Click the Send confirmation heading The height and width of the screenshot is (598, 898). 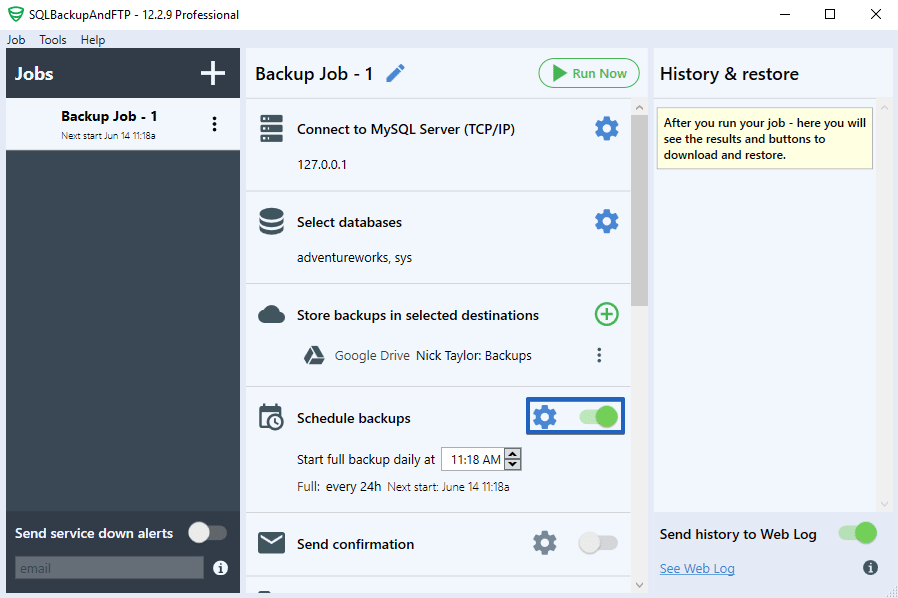355,544
